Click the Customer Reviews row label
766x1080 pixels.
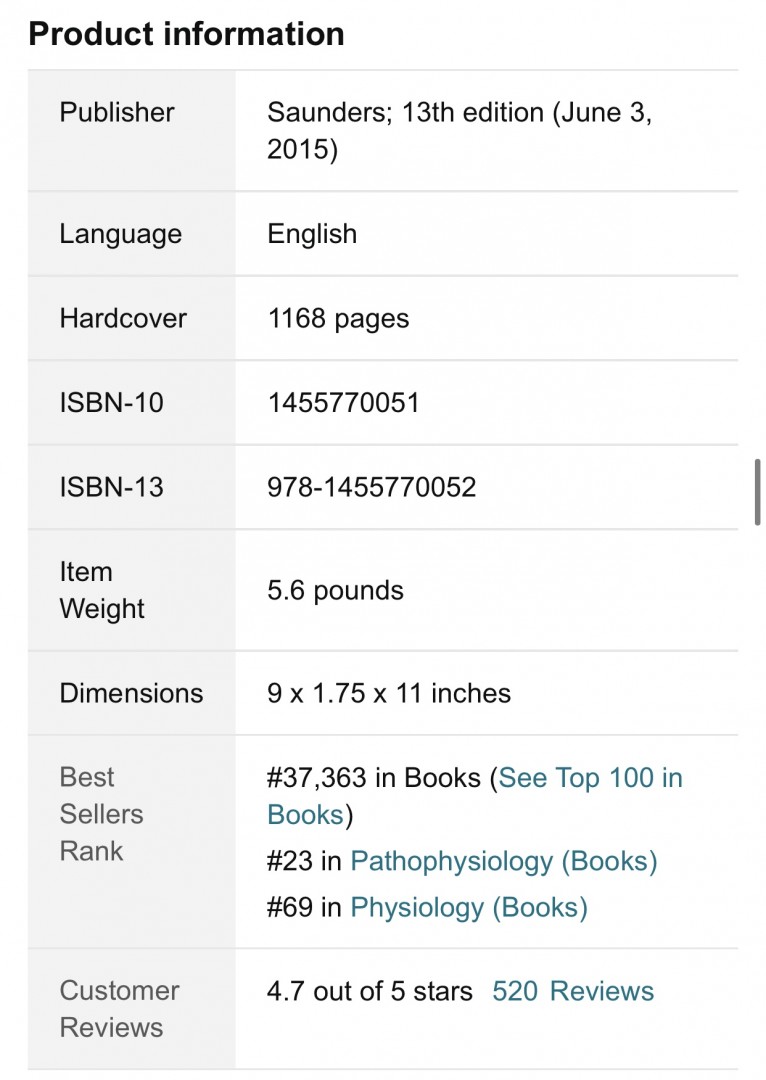tap(119, 1009)
